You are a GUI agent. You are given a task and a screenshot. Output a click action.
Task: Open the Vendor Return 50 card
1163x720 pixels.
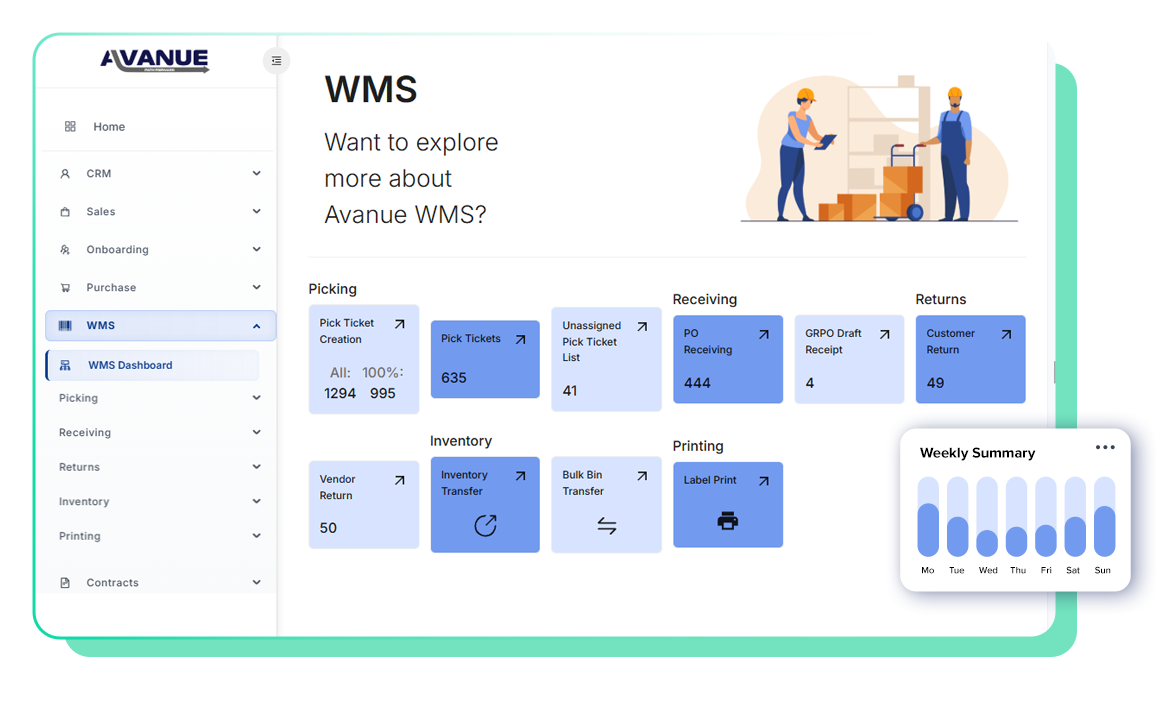coord(363,504)
